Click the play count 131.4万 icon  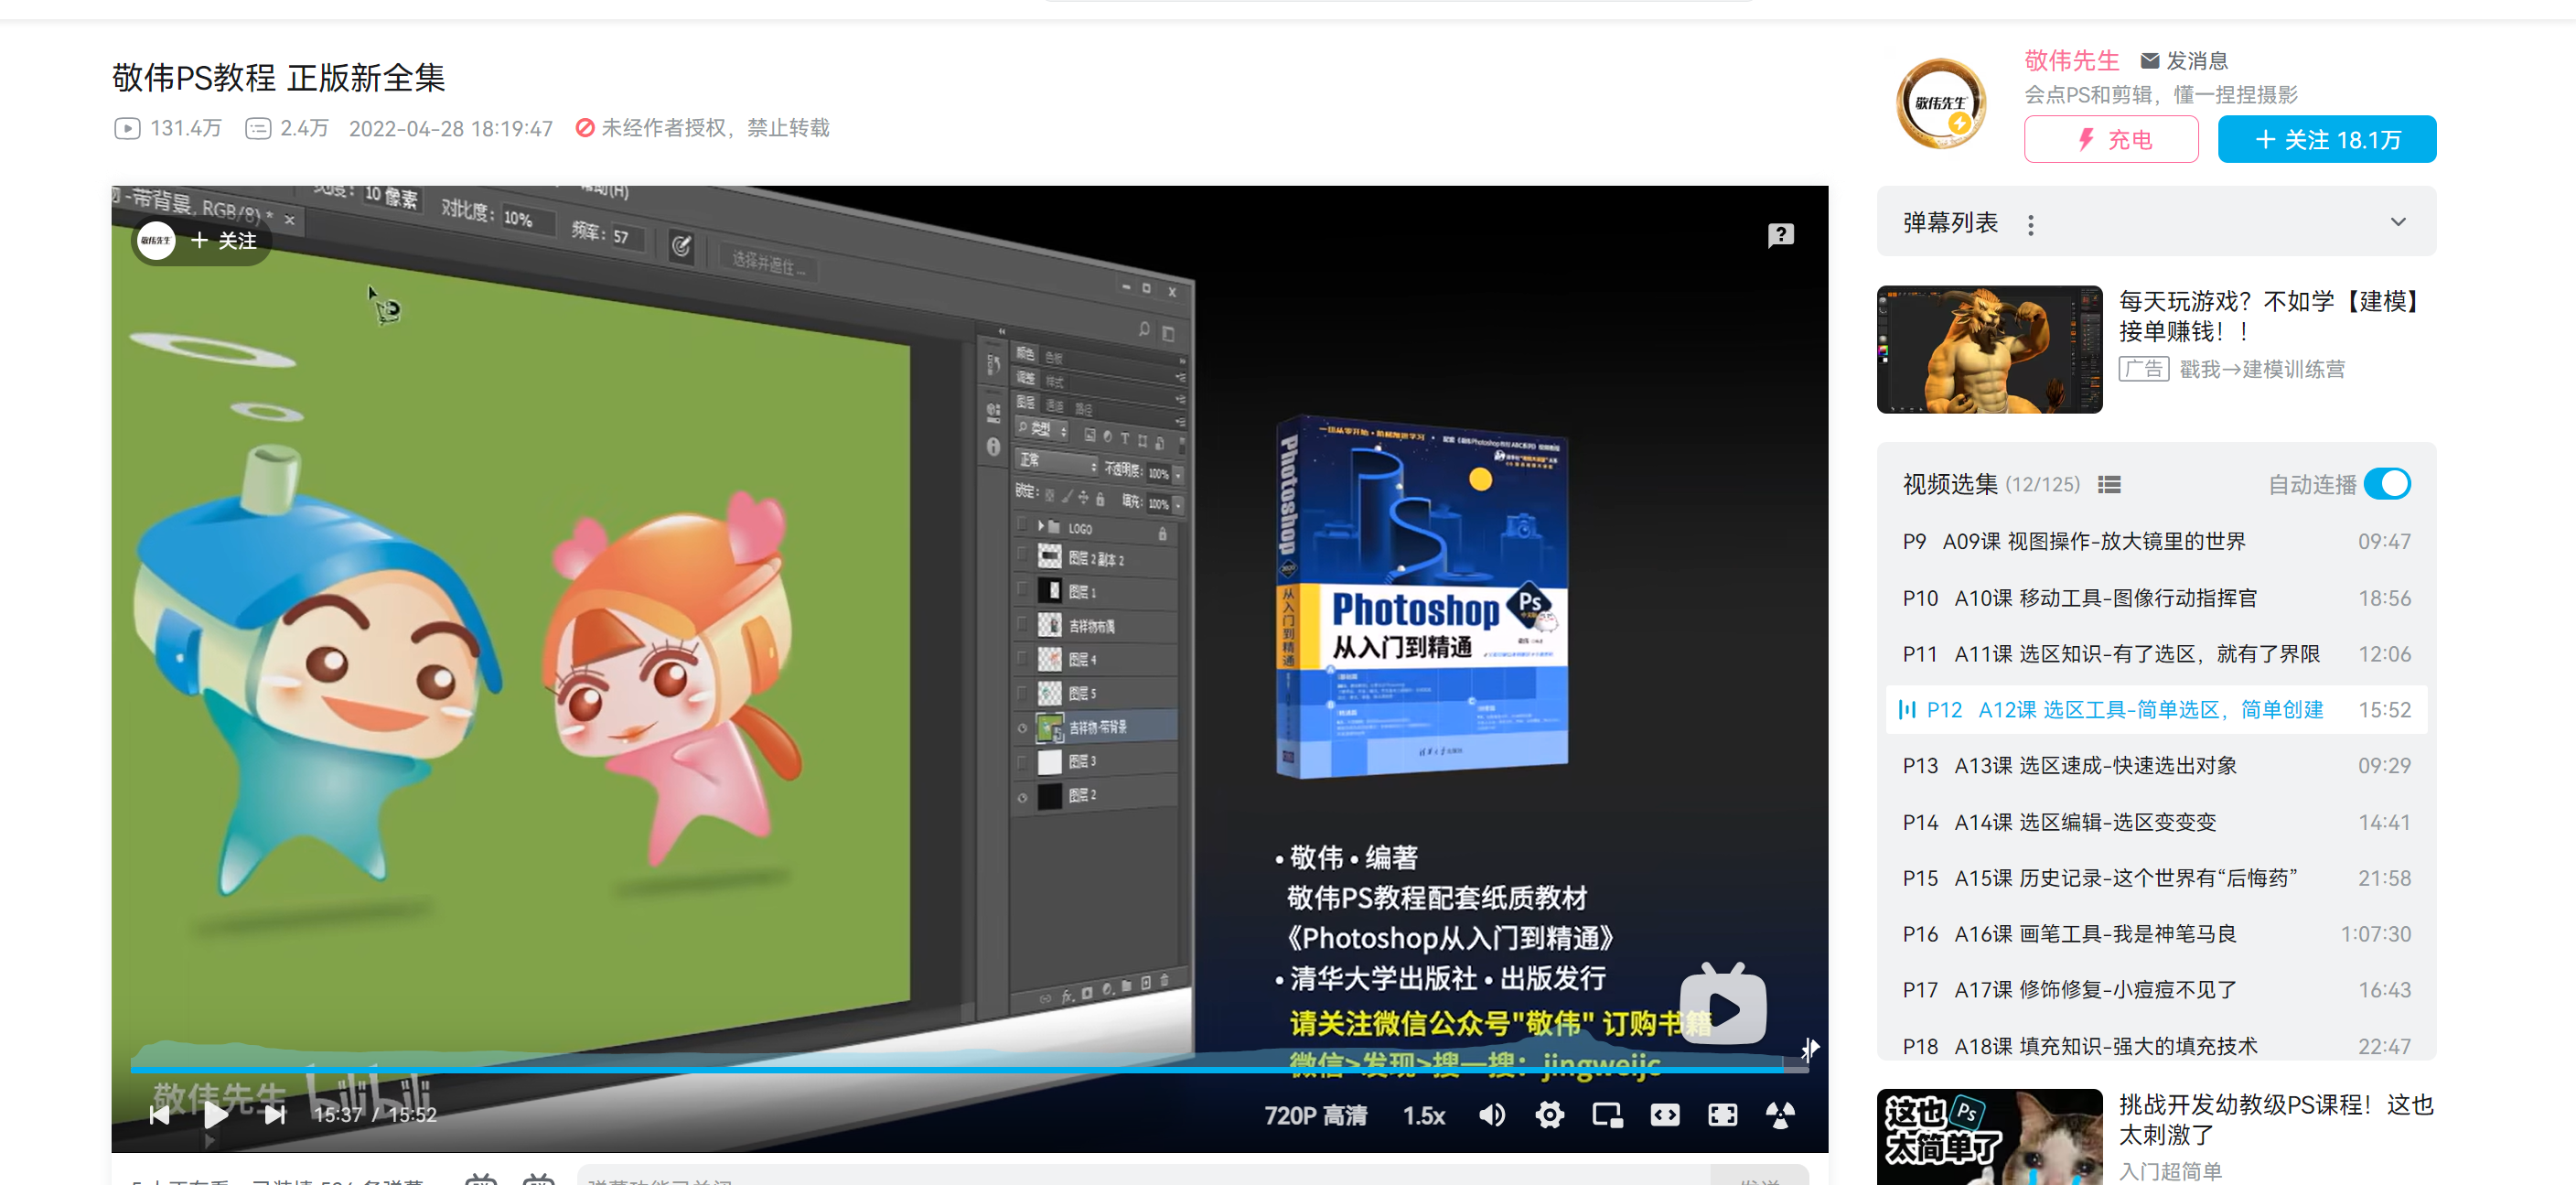[127, 128]
